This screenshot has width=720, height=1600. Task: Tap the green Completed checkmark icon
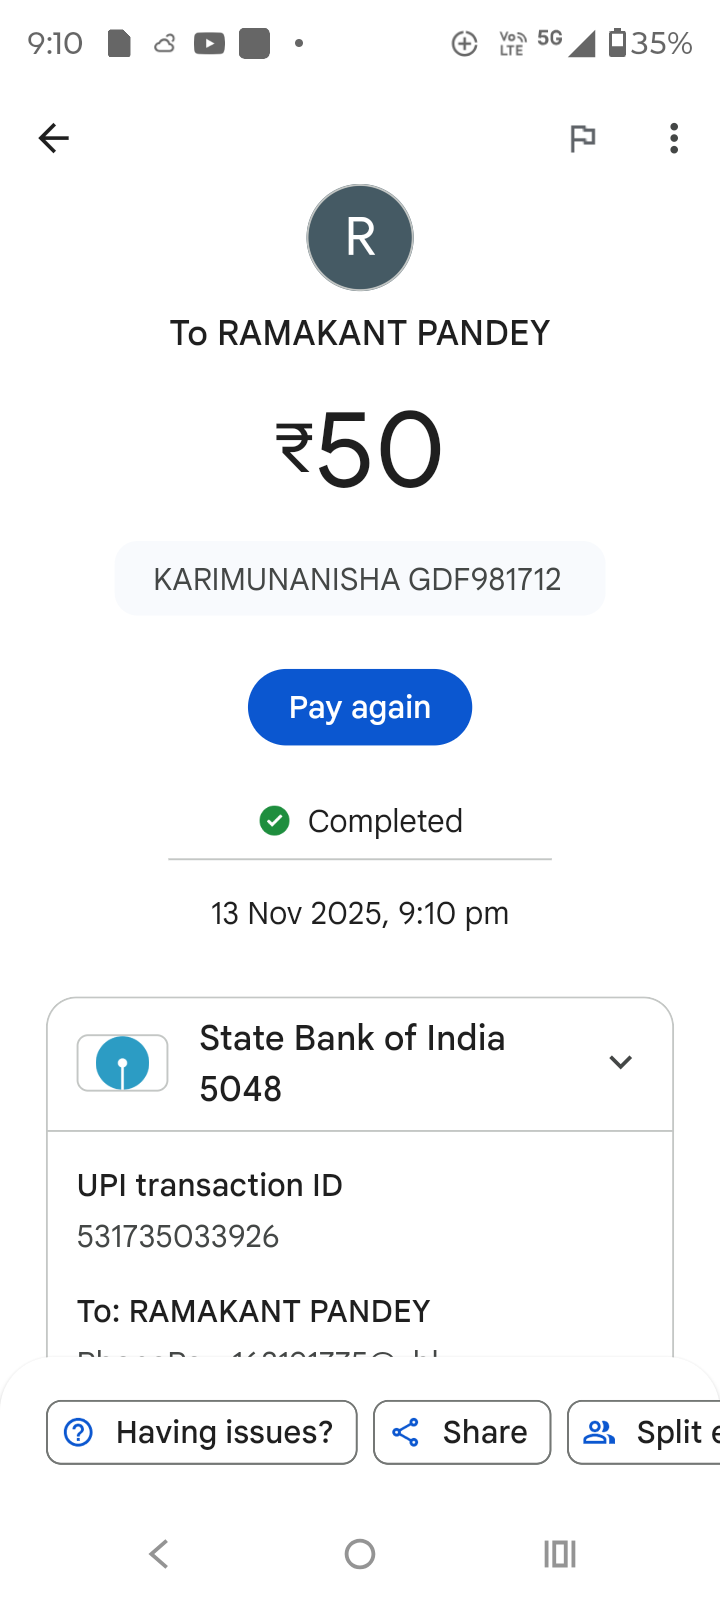(274, 821)
